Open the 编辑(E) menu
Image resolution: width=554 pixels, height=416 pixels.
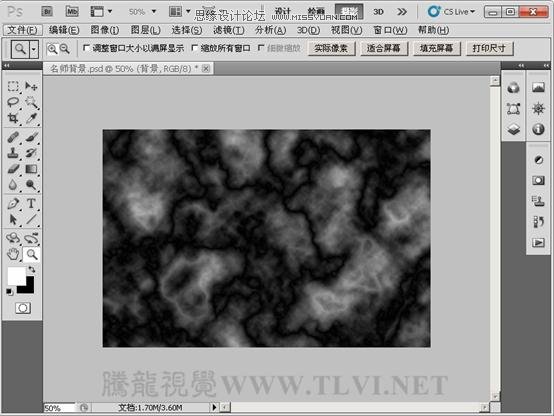point(64,30)
